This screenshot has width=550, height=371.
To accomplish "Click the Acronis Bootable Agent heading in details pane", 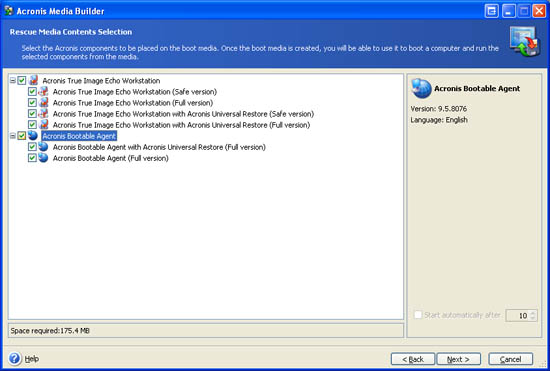I will point(477,88).
